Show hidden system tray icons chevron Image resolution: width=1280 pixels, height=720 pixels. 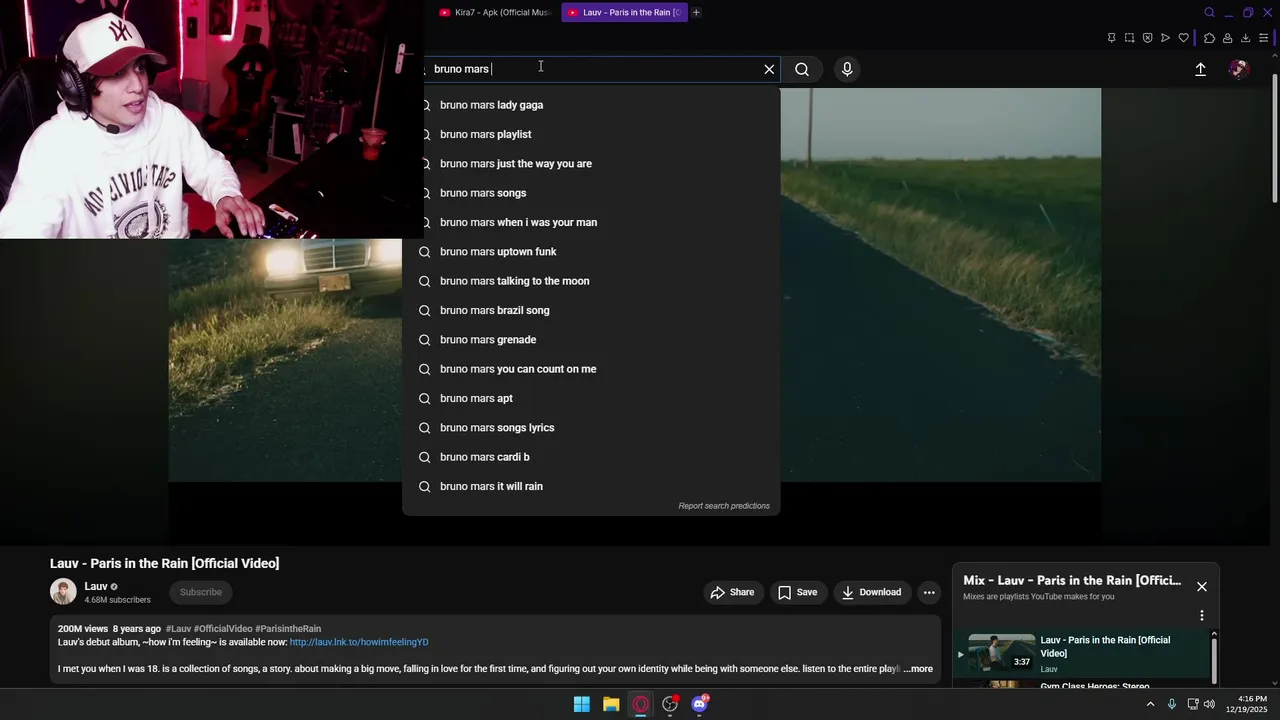coord(1150,704)
